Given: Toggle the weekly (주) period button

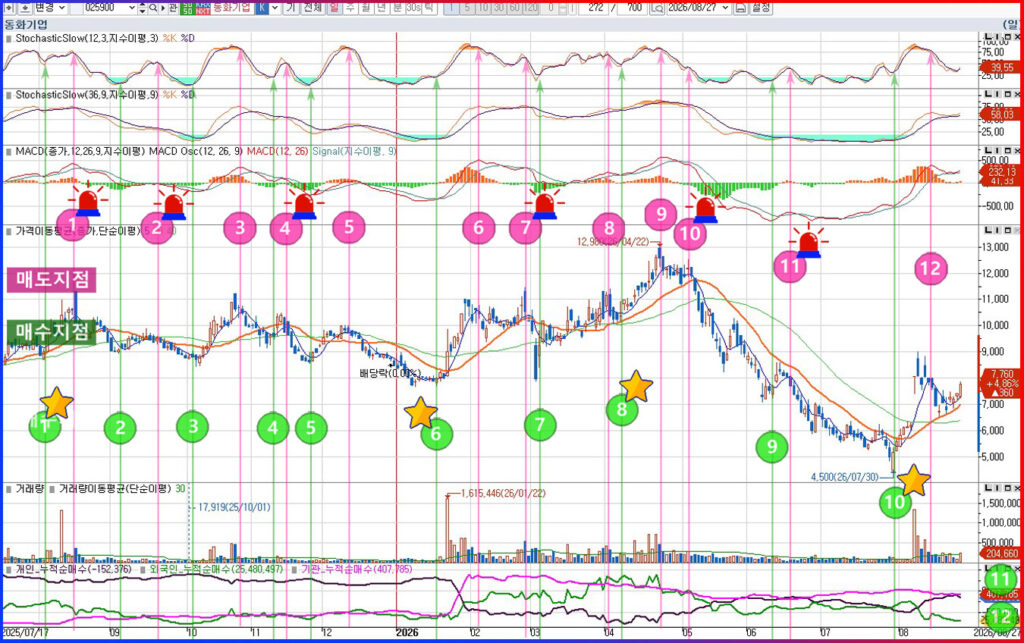Looking at the screenshot, I should (350, 8).
